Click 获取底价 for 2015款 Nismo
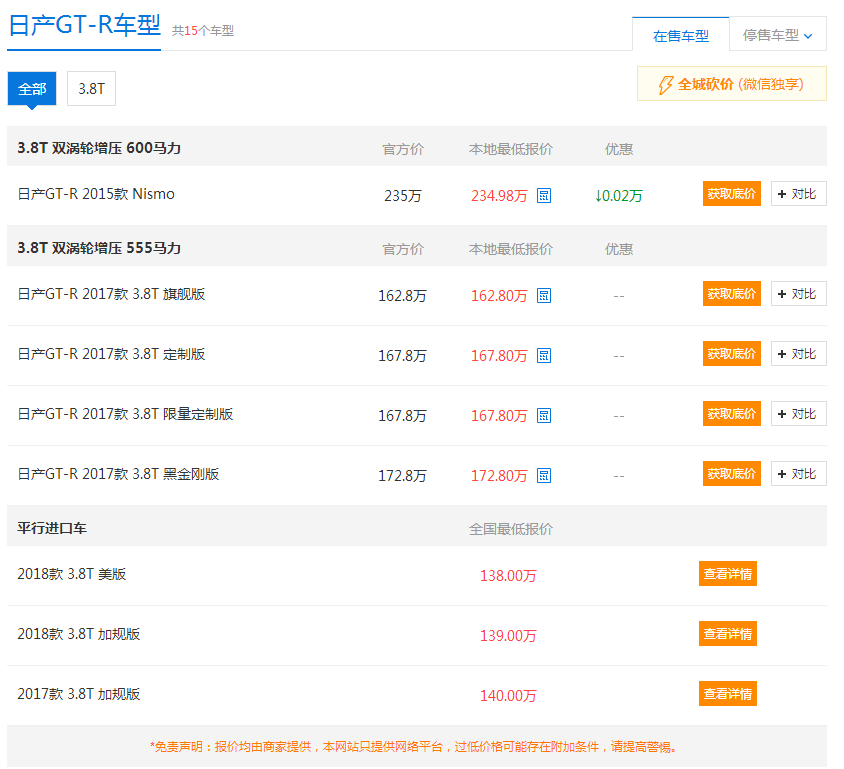This screenshot has width=844, height=769. coord(732,194)
